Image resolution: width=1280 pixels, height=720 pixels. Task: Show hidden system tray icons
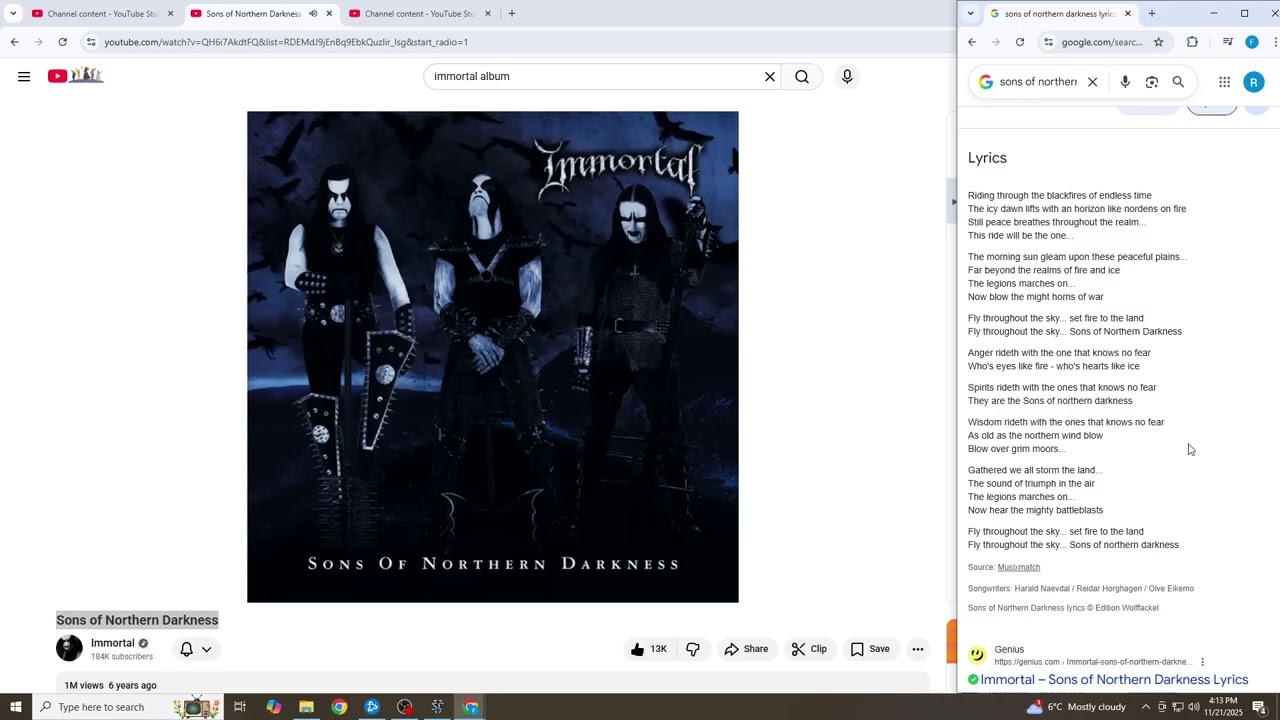1146,707
